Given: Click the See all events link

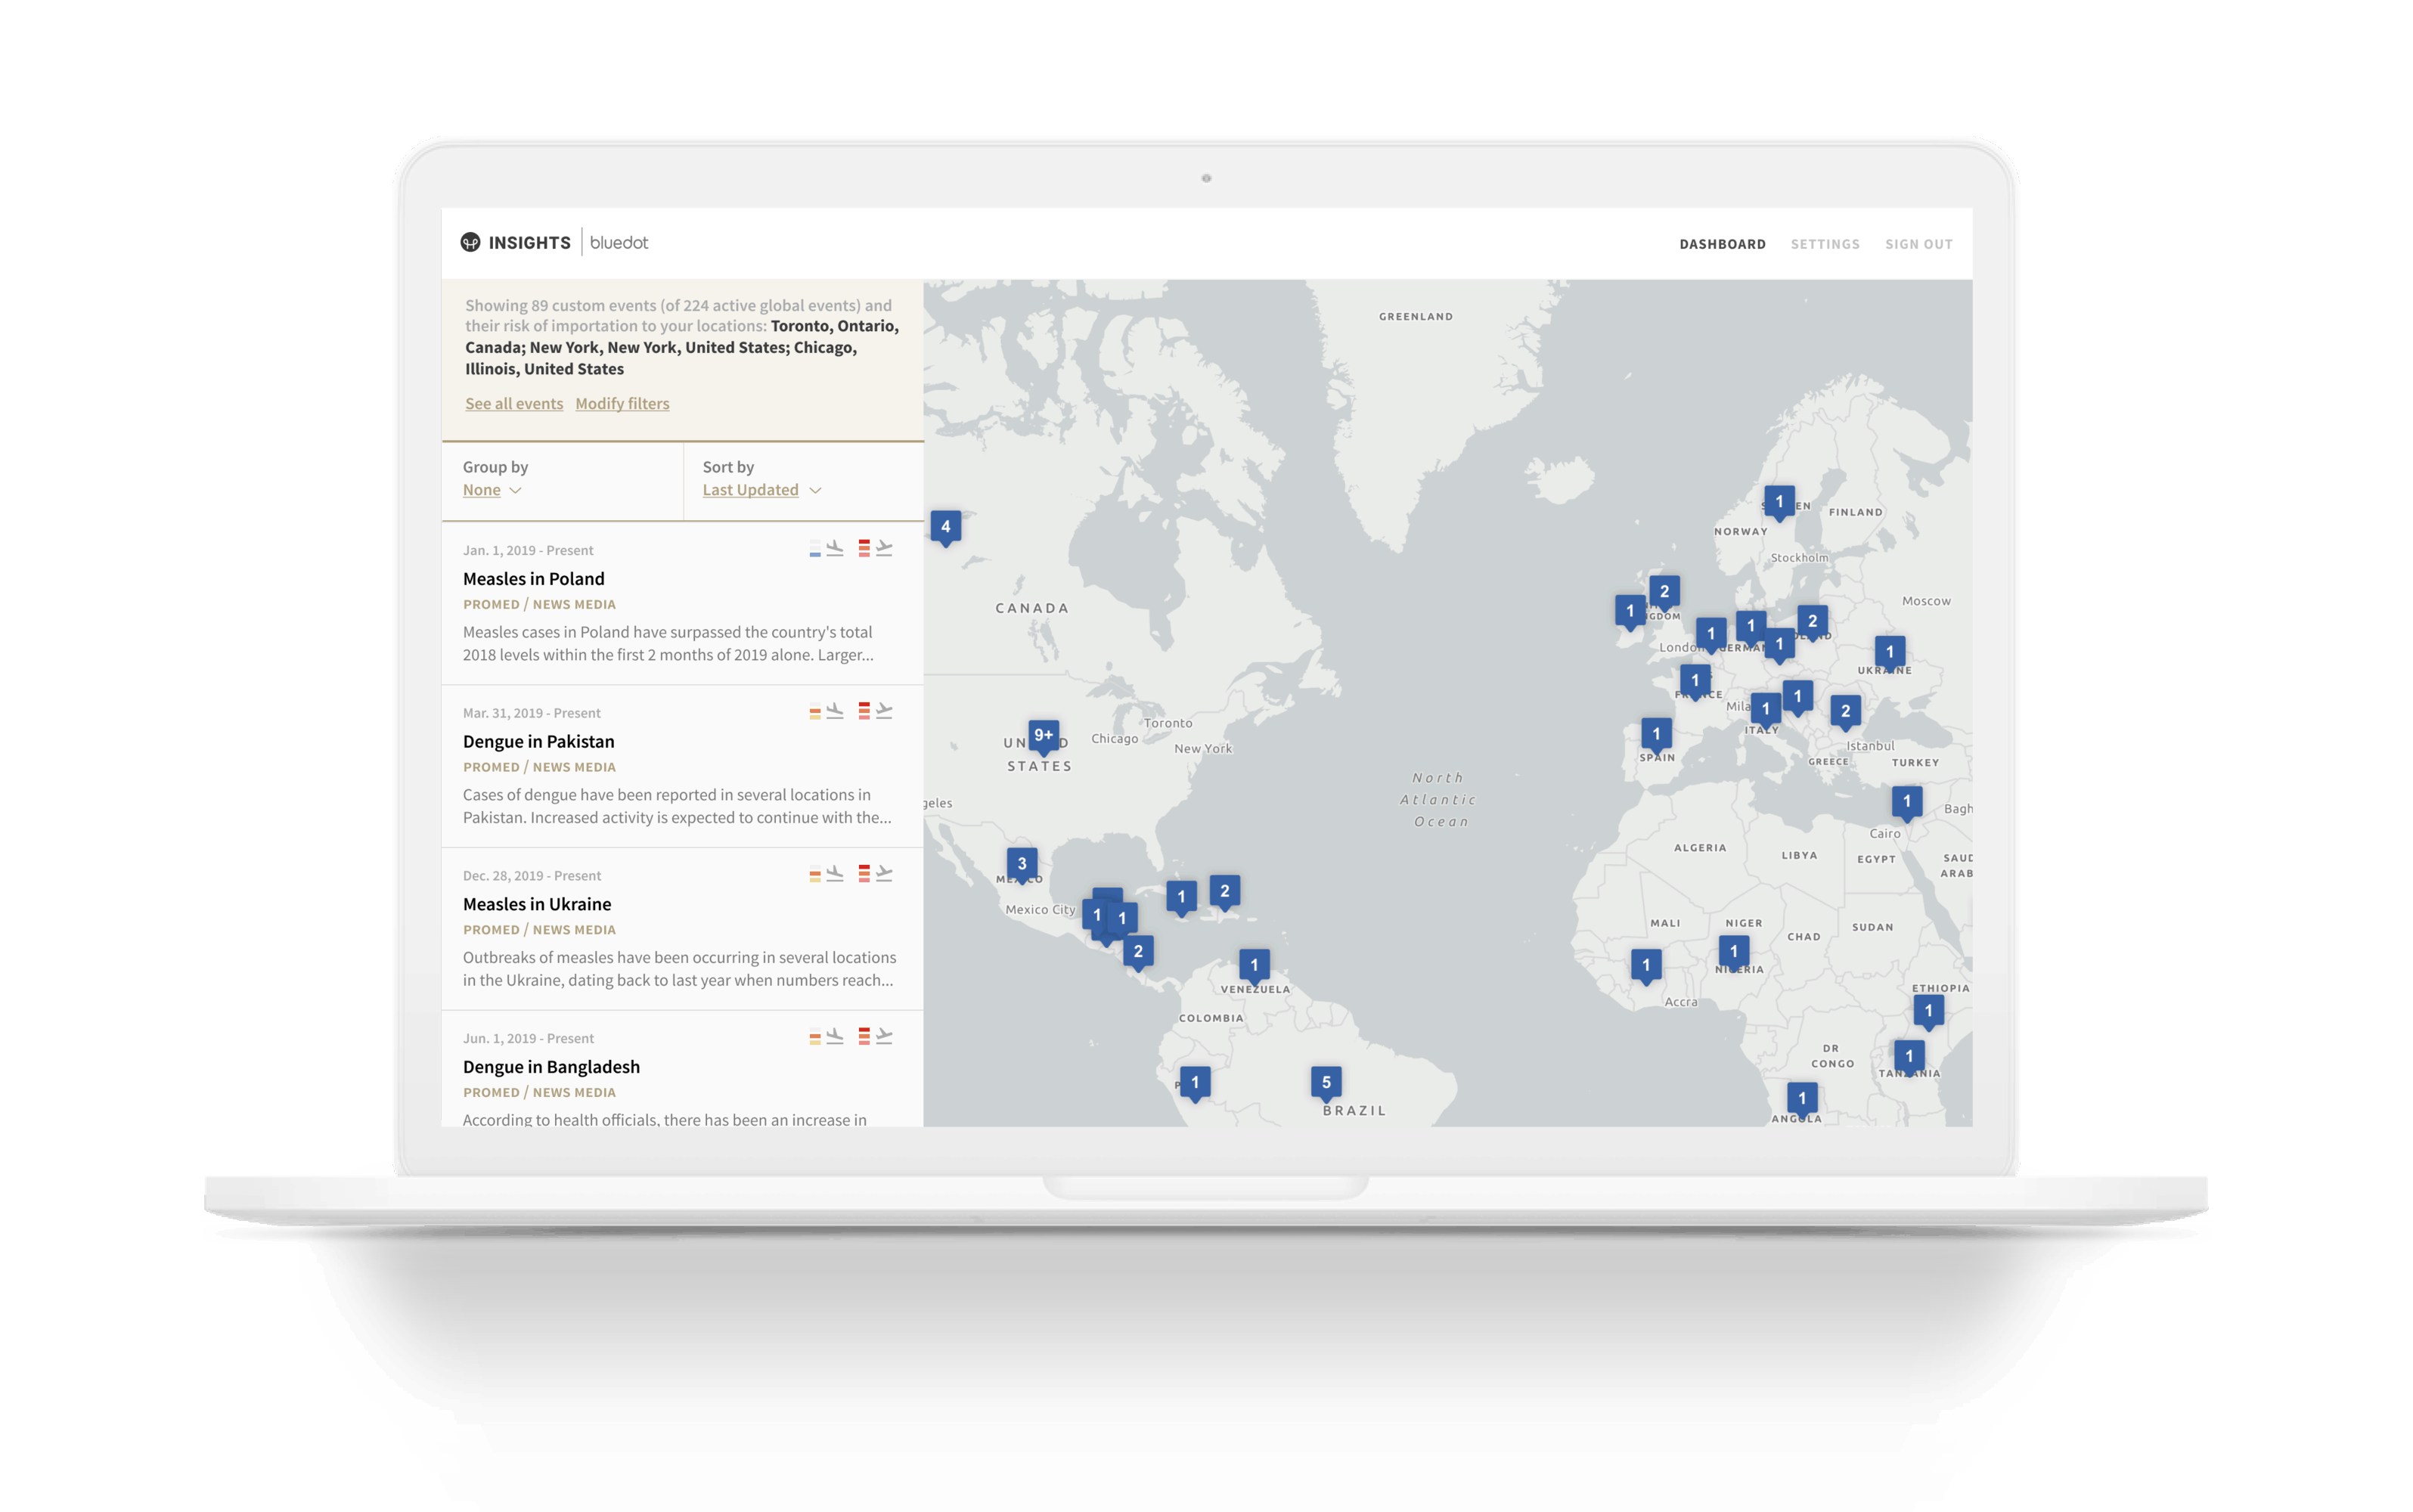Looking at the screenshot, I should (x=514, y=403).
